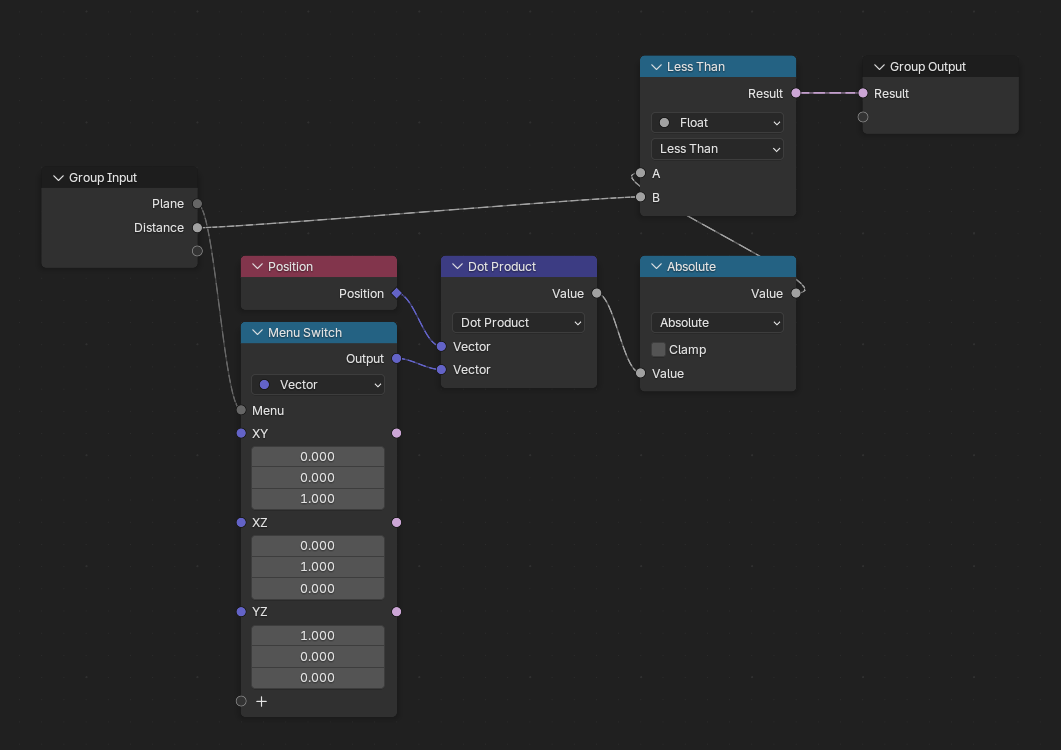This screenshot has width=1061, height=750.
Task: Click the Menu input socket on Menu Switch
Action: 241,410
